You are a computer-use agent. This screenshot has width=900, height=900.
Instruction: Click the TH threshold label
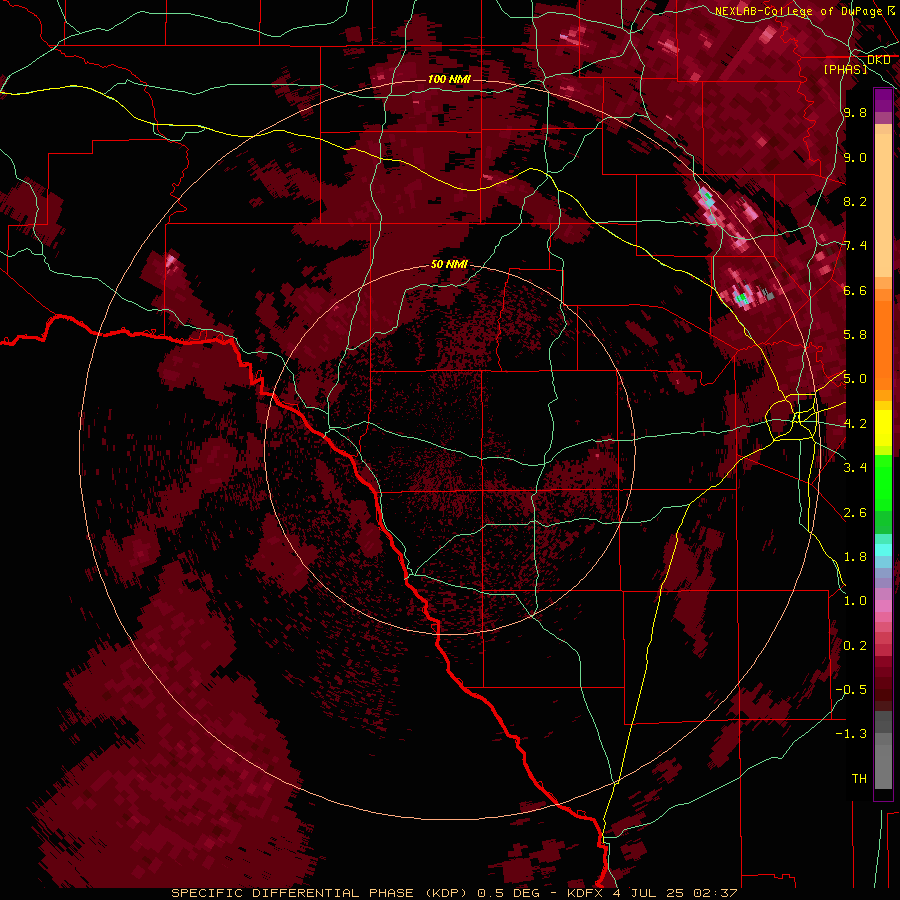(x=859, y=778)
